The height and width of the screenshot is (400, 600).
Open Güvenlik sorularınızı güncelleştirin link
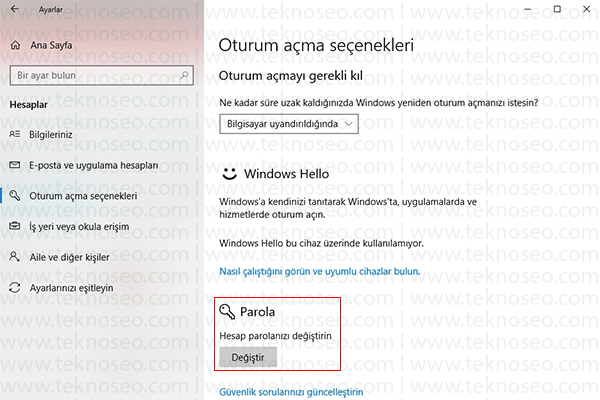pyautogui.click(x=291, y=392)
